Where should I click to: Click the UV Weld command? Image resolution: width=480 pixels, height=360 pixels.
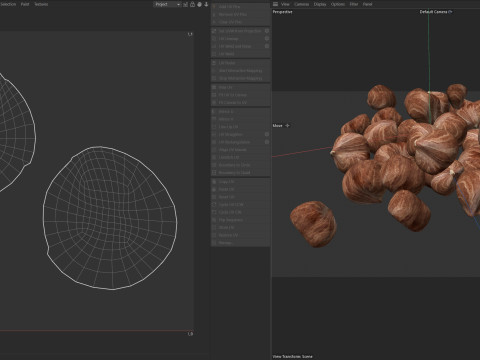pyautogui.click(x=240, y=54)
